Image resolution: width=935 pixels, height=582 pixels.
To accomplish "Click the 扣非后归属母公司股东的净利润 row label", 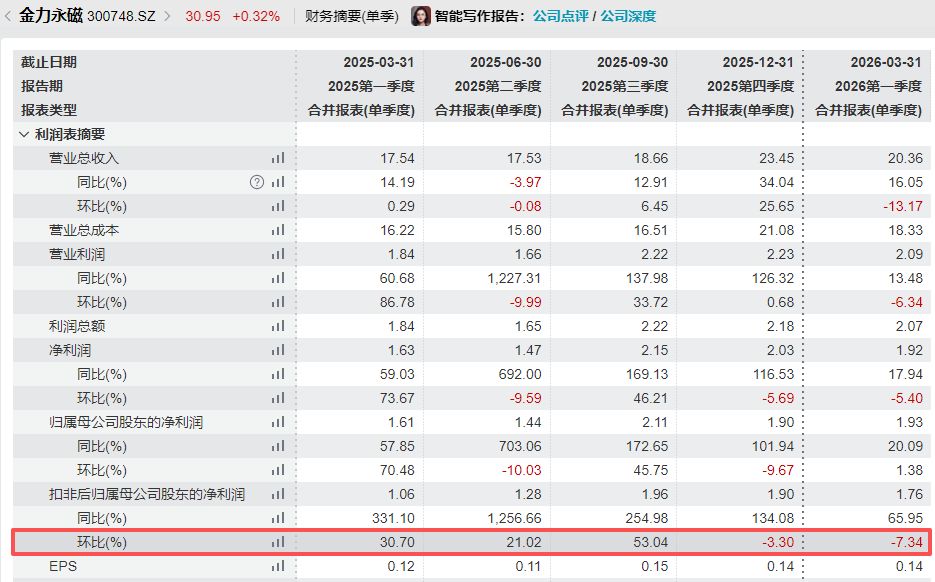I will click(x=147, y=494).
